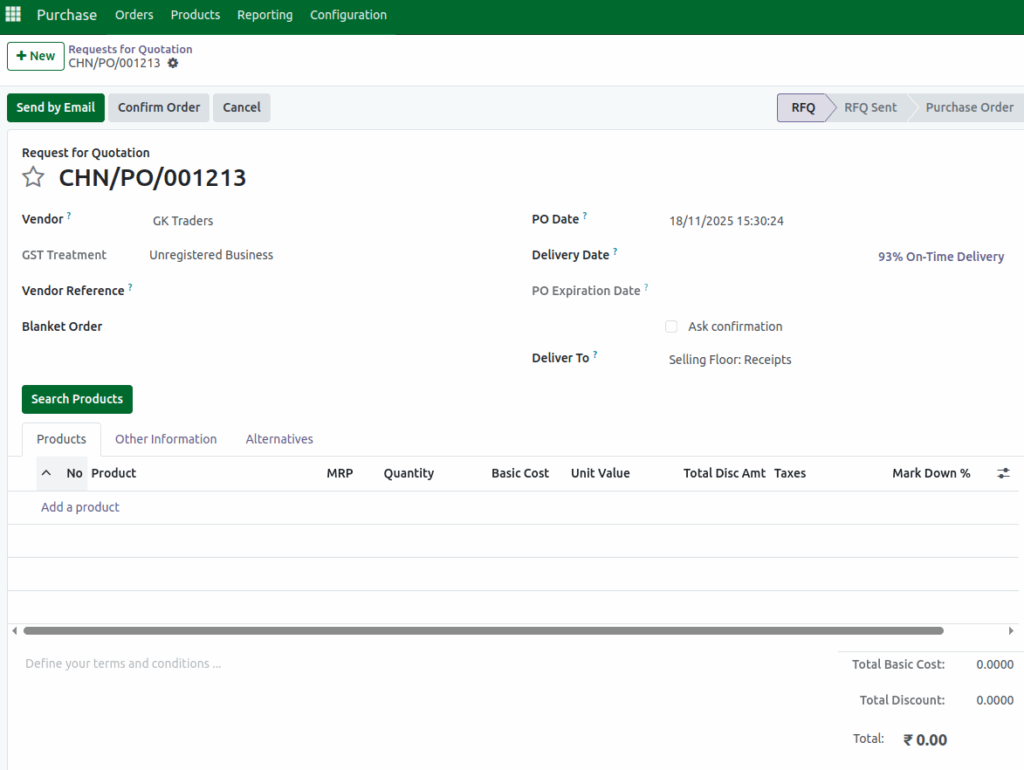Open the 93% On-Time Delivery link
The height and width of the screenshot is (770, 1024).
[940, 256]
